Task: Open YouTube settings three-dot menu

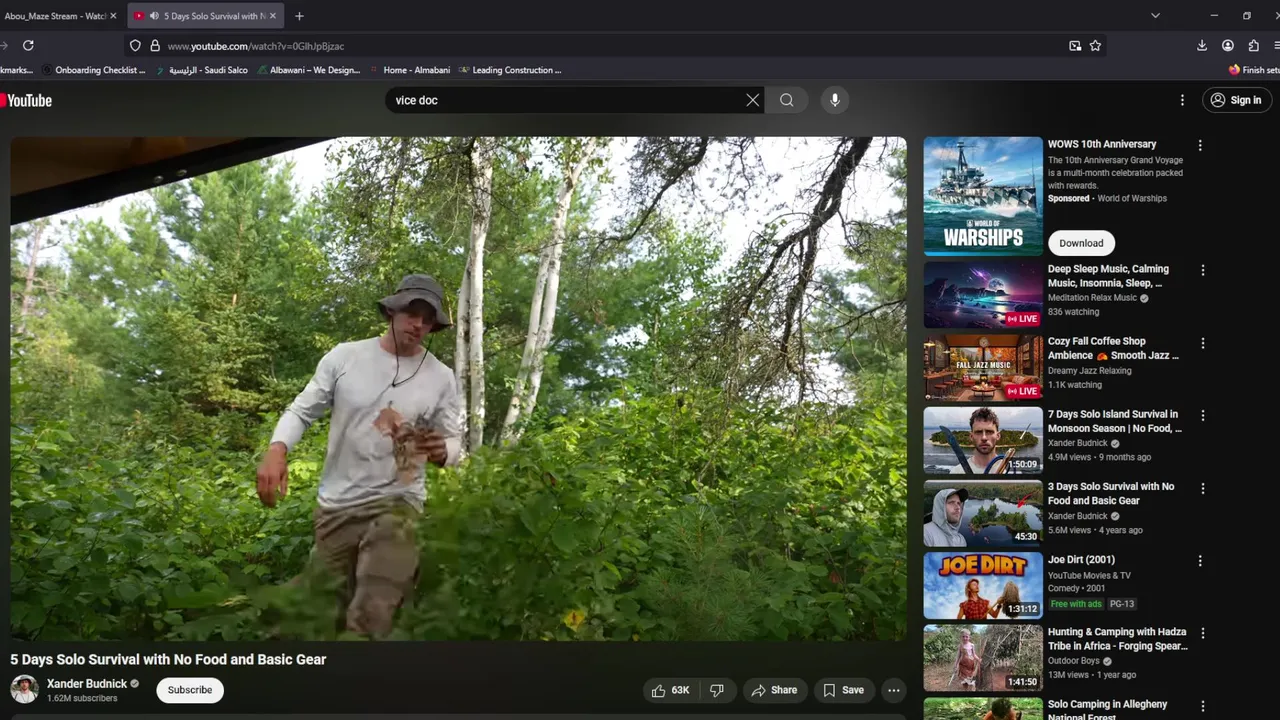Action: [x=1182, y=100]
